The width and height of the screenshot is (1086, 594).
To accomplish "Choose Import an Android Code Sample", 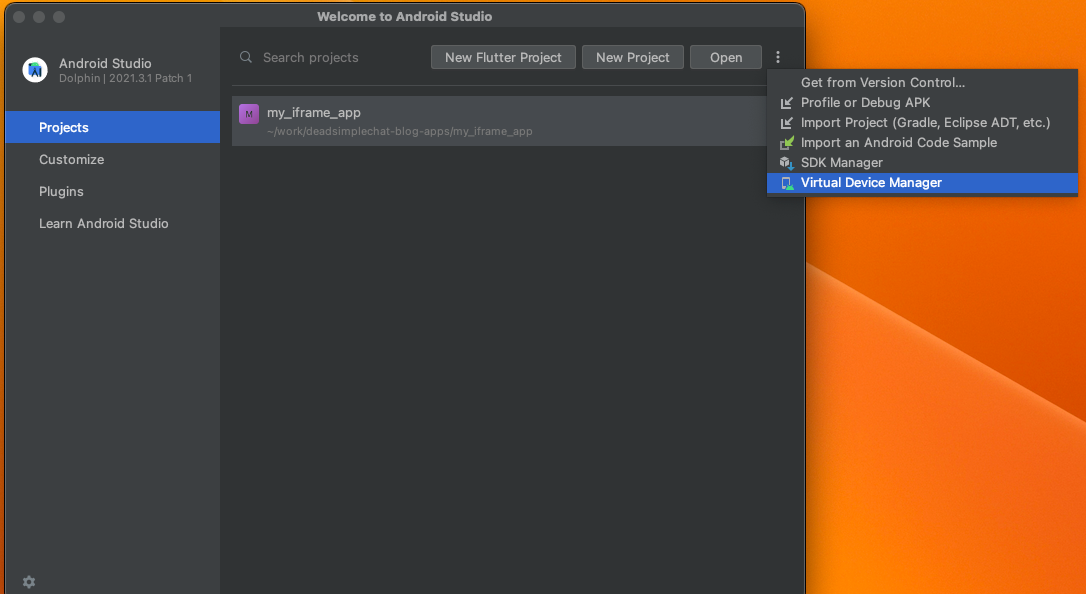I will [x=922, y=143].
